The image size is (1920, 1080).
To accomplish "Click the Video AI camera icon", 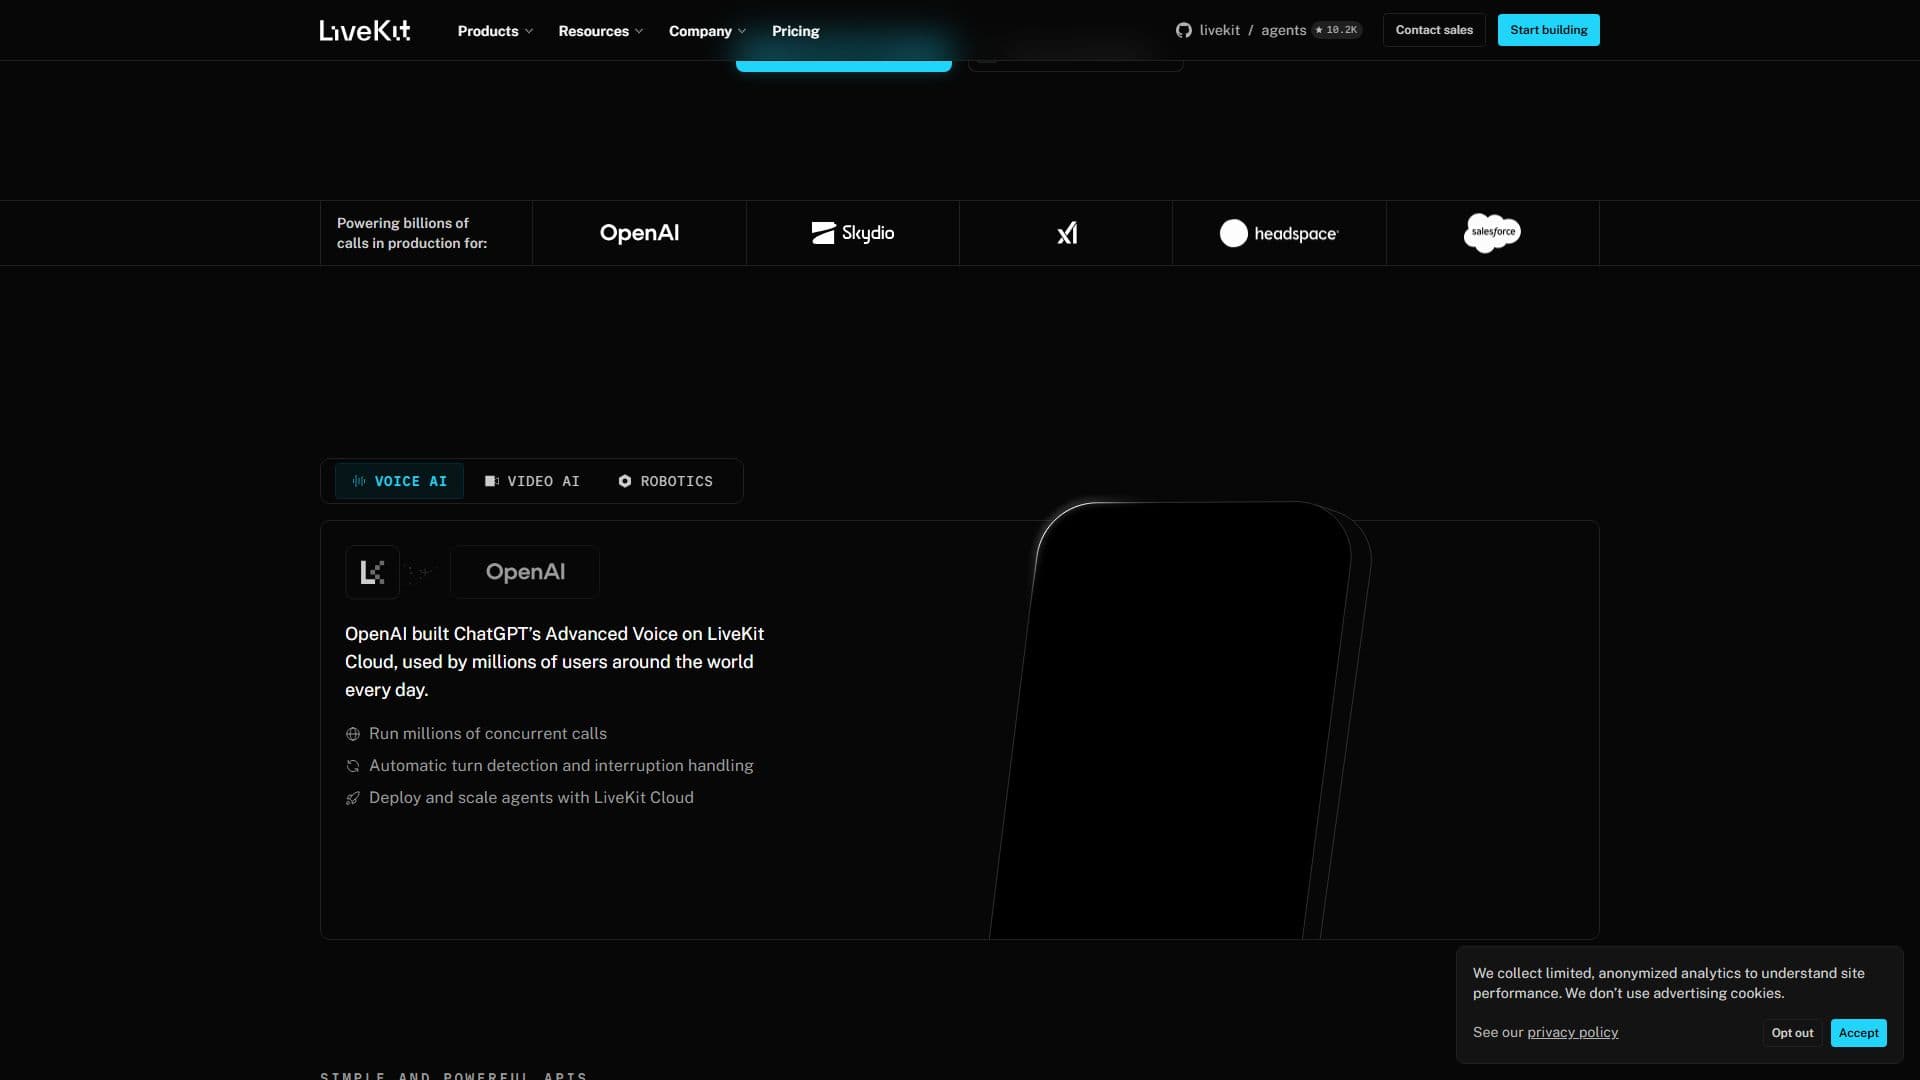I will (x=492, y=481).
